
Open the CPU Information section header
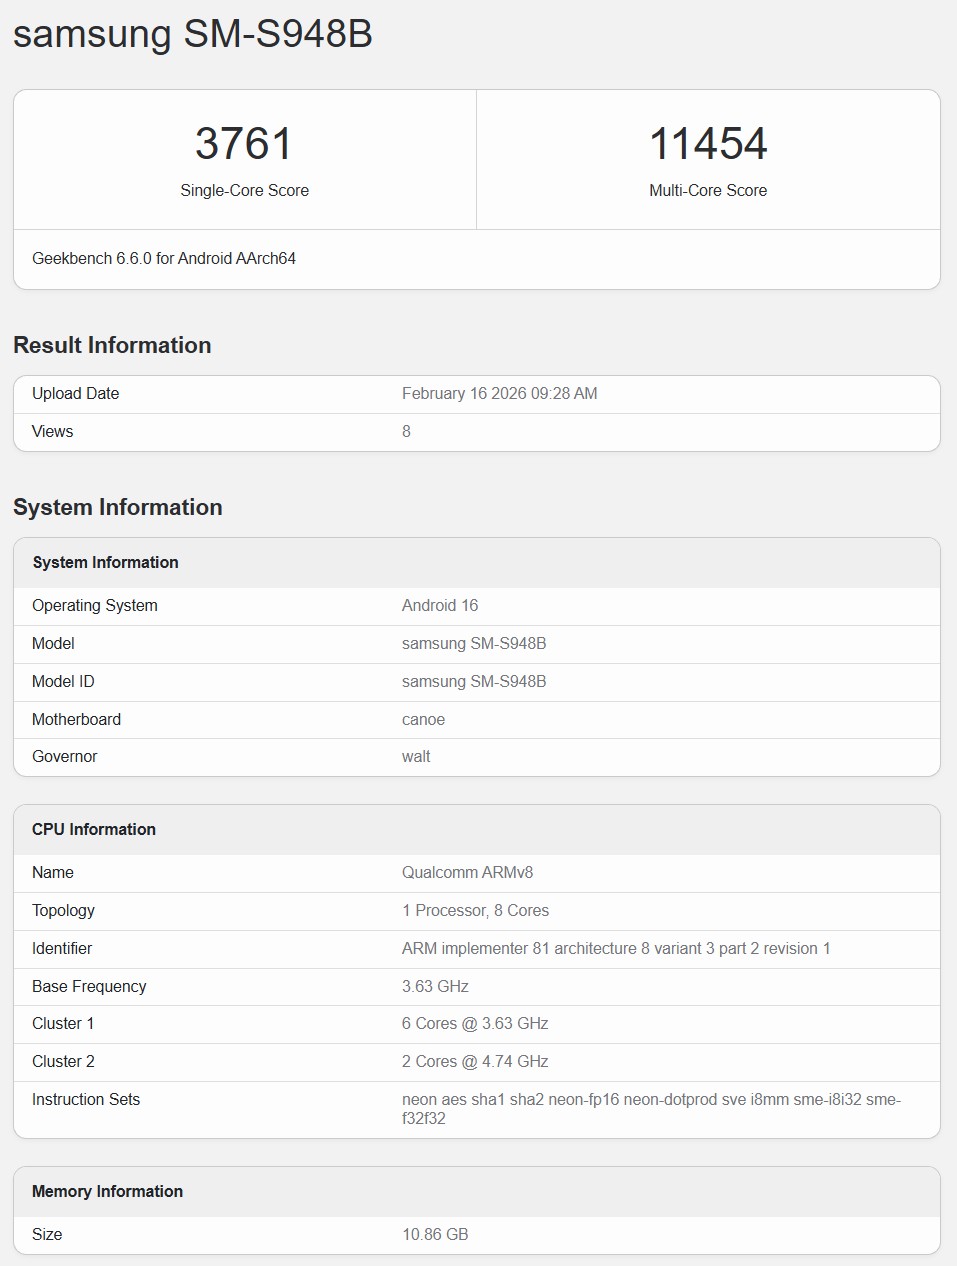click(94, 829)
